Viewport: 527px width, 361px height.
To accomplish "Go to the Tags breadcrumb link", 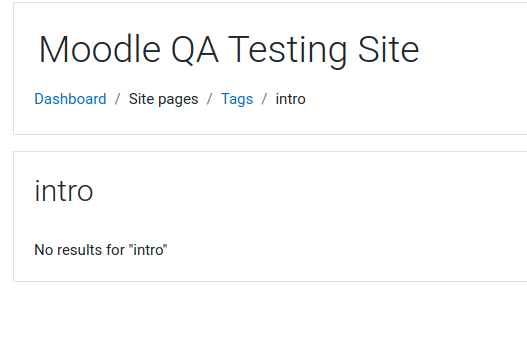I will point(237,99).
